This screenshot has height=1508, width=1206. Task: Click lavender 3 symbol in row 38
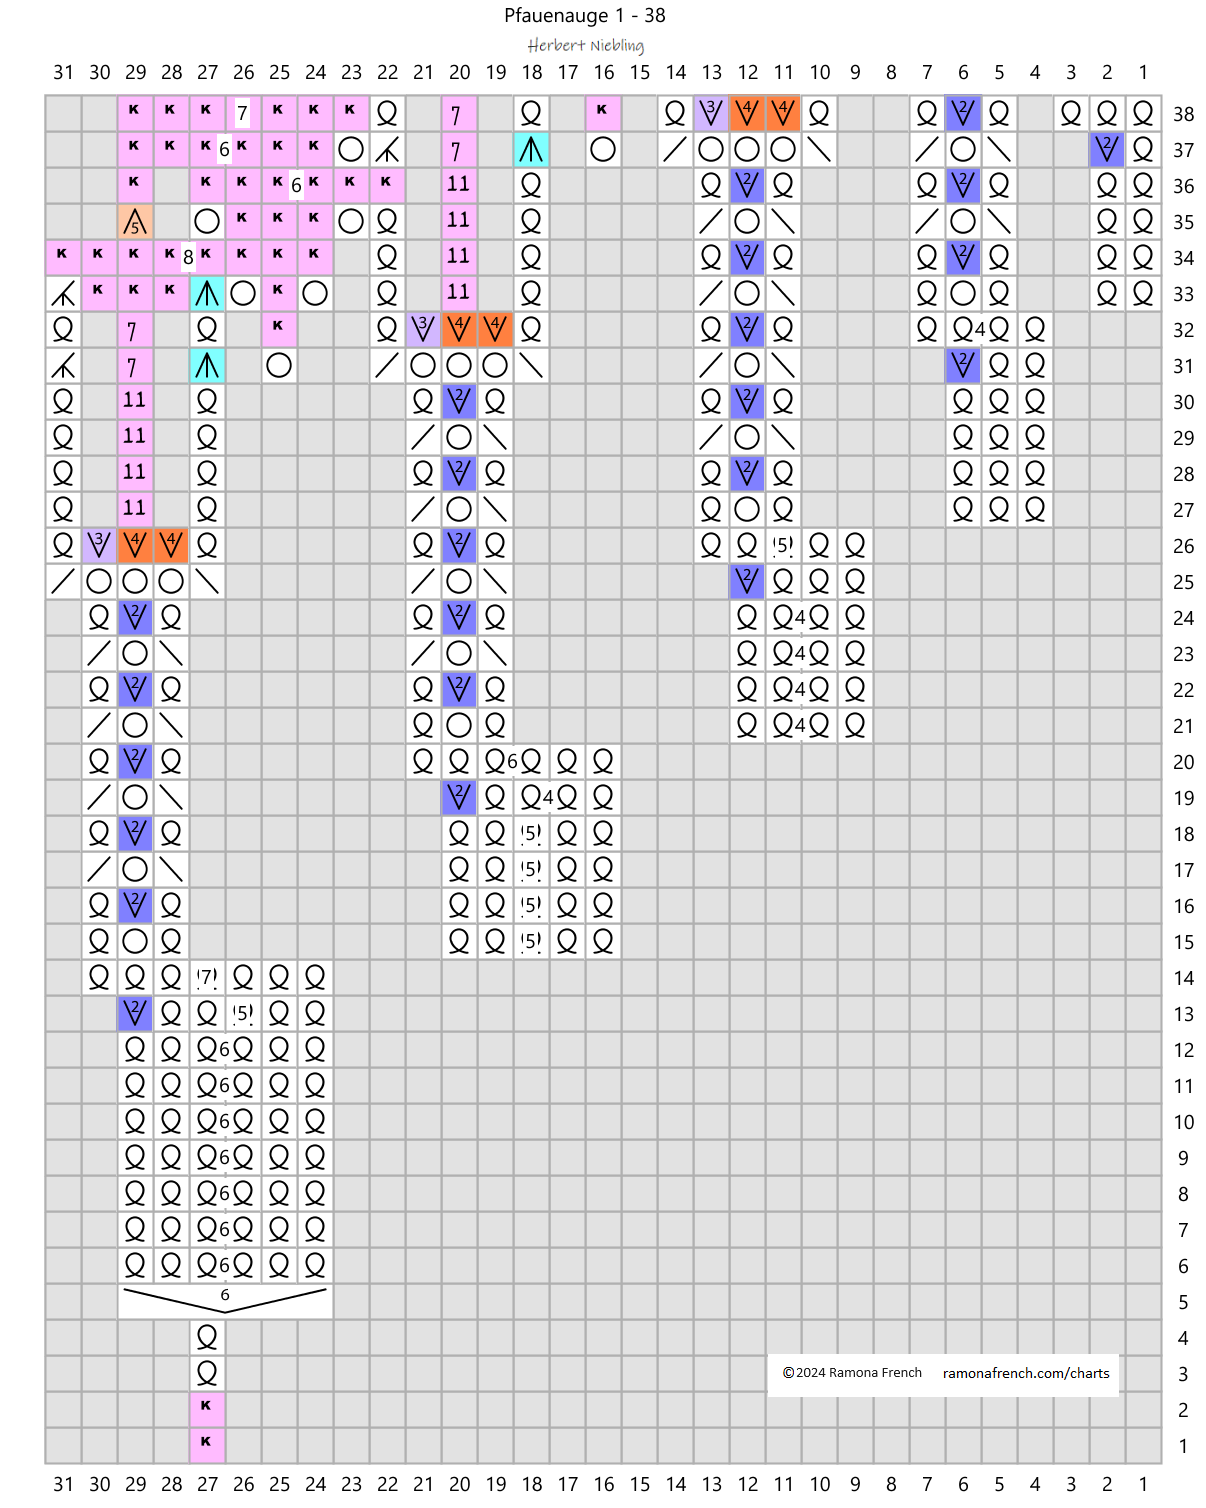pos(711,113)
